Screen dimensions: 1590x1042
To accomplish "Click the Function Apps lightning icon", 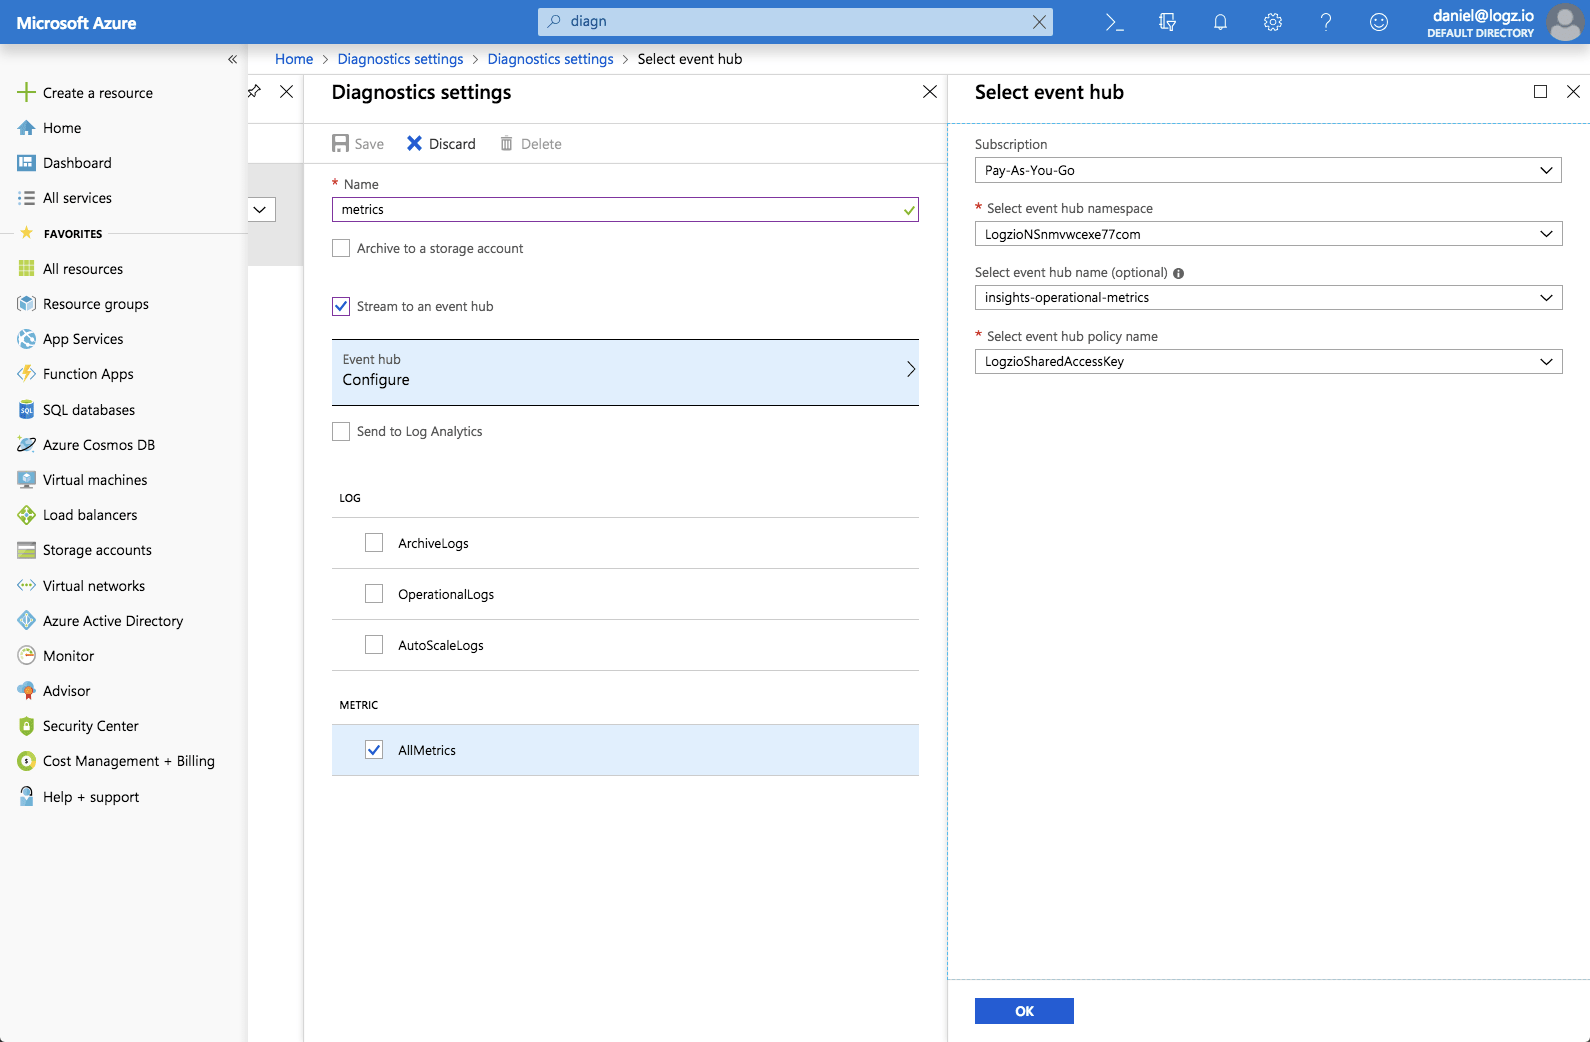I will tap(26, 374).
